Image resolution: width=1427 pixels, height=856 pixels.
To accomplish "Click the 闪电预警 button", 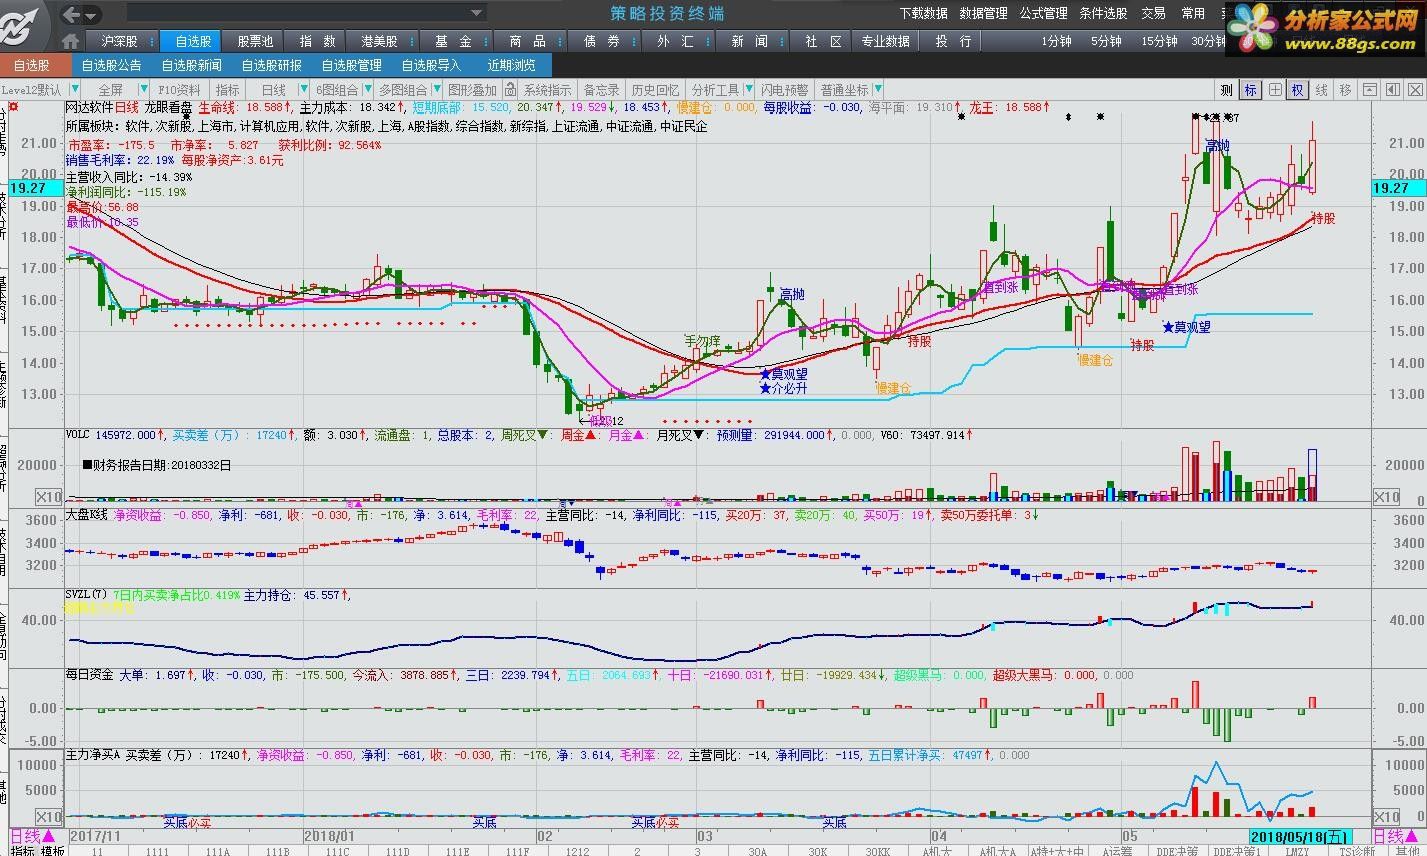I will (784, 90).
